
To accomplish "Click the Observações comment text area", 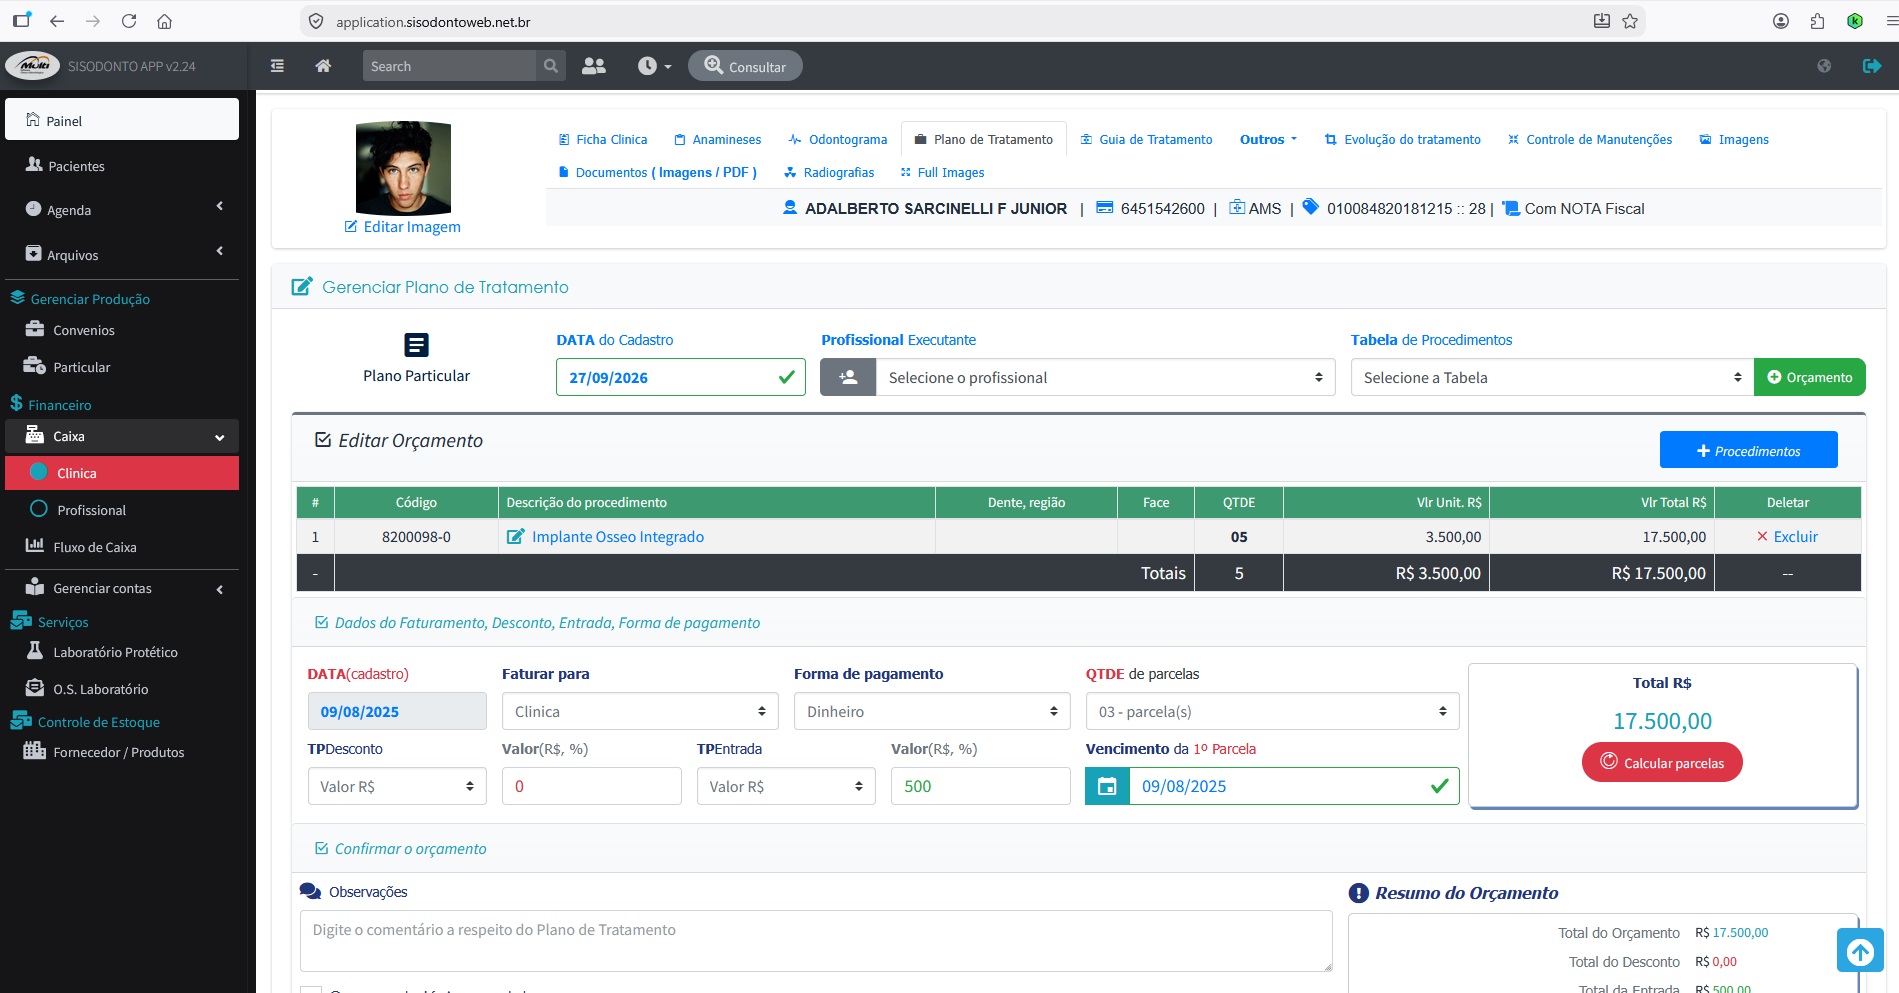I will (816, 940).
